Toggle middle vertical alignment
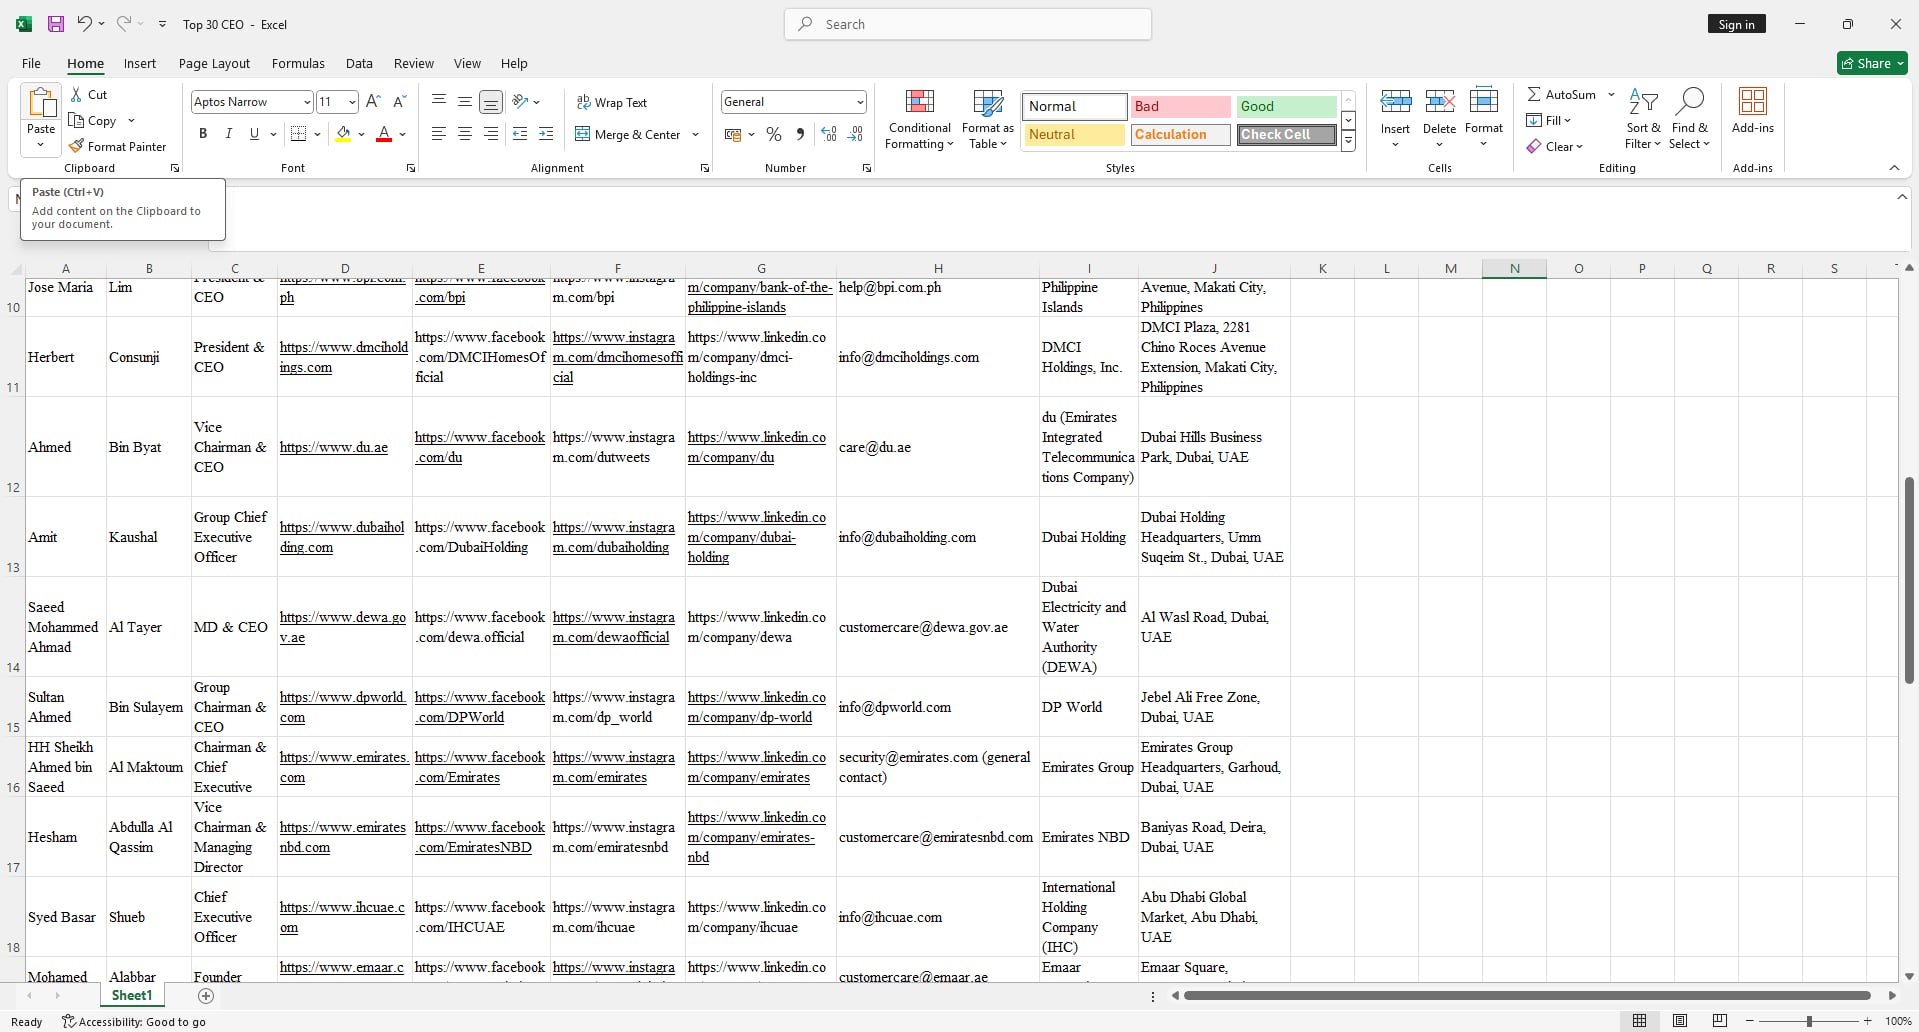1919x1032 pixels. point(465,101)
